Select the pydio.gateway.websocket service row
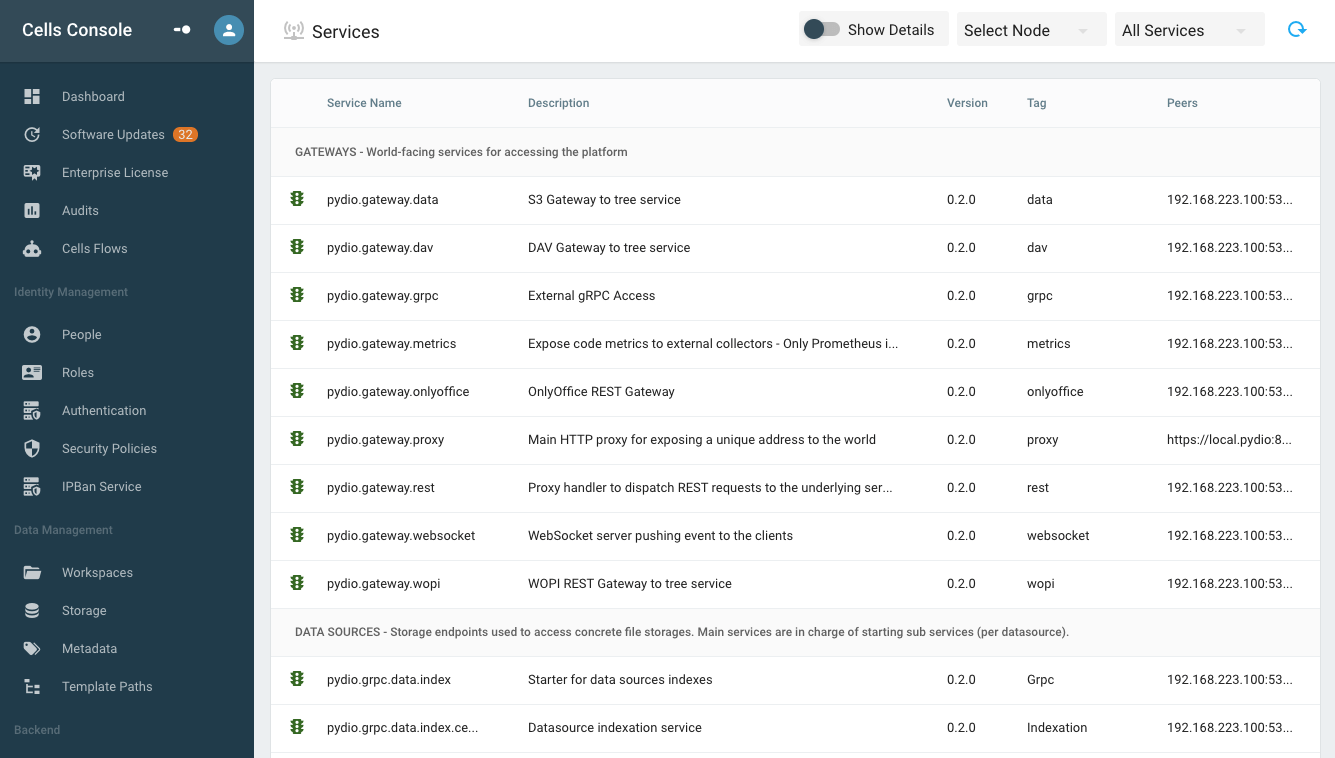The image size is (1335, 758). tap(795, 536)
